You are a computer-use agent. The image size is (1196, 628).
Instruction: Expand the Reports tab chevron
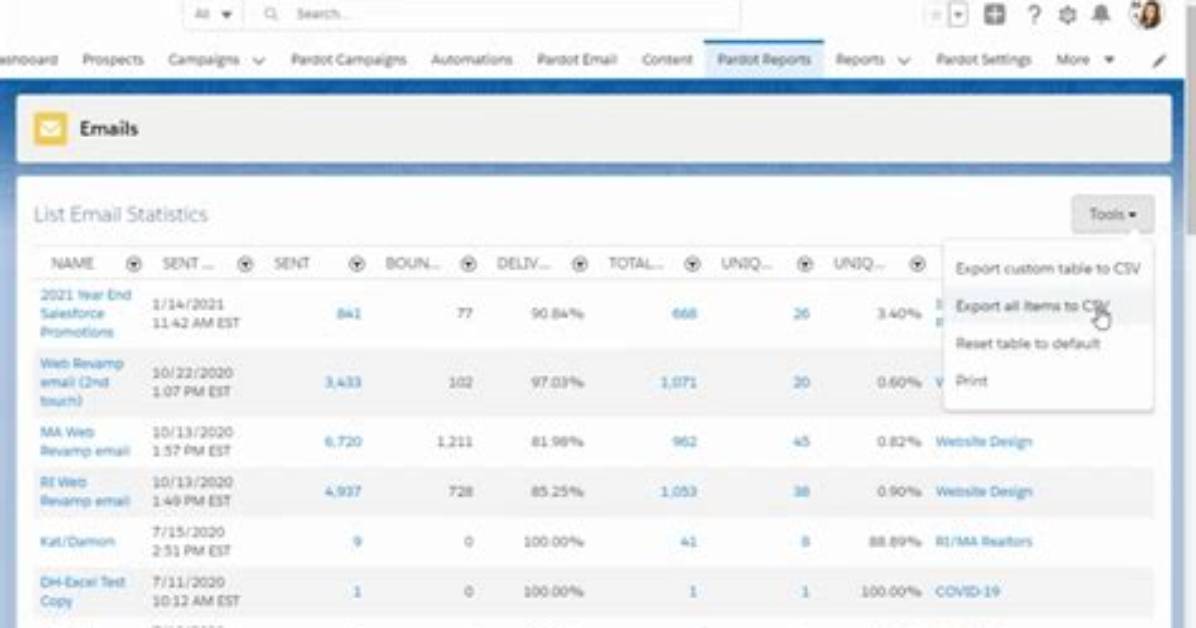pos(904,60)
